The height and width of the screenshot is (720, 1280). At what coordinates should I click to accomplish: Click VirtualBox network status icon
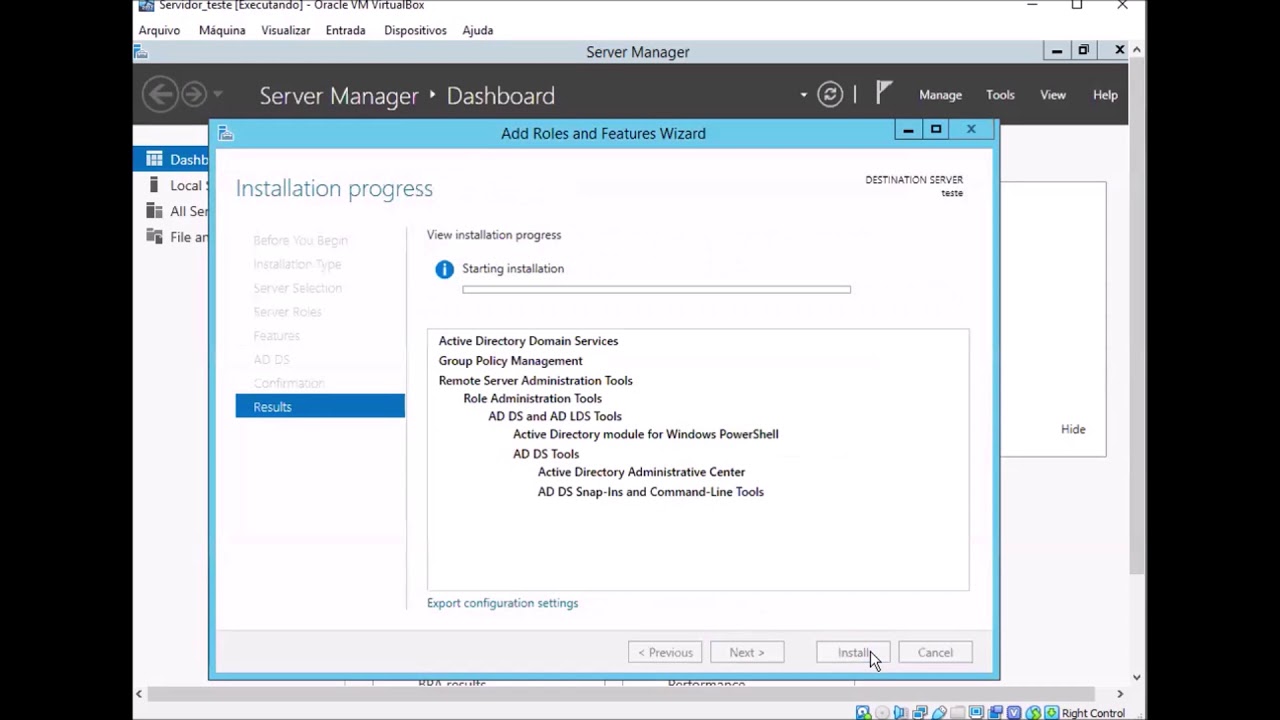pyautogui.click(x=920, y=713)
